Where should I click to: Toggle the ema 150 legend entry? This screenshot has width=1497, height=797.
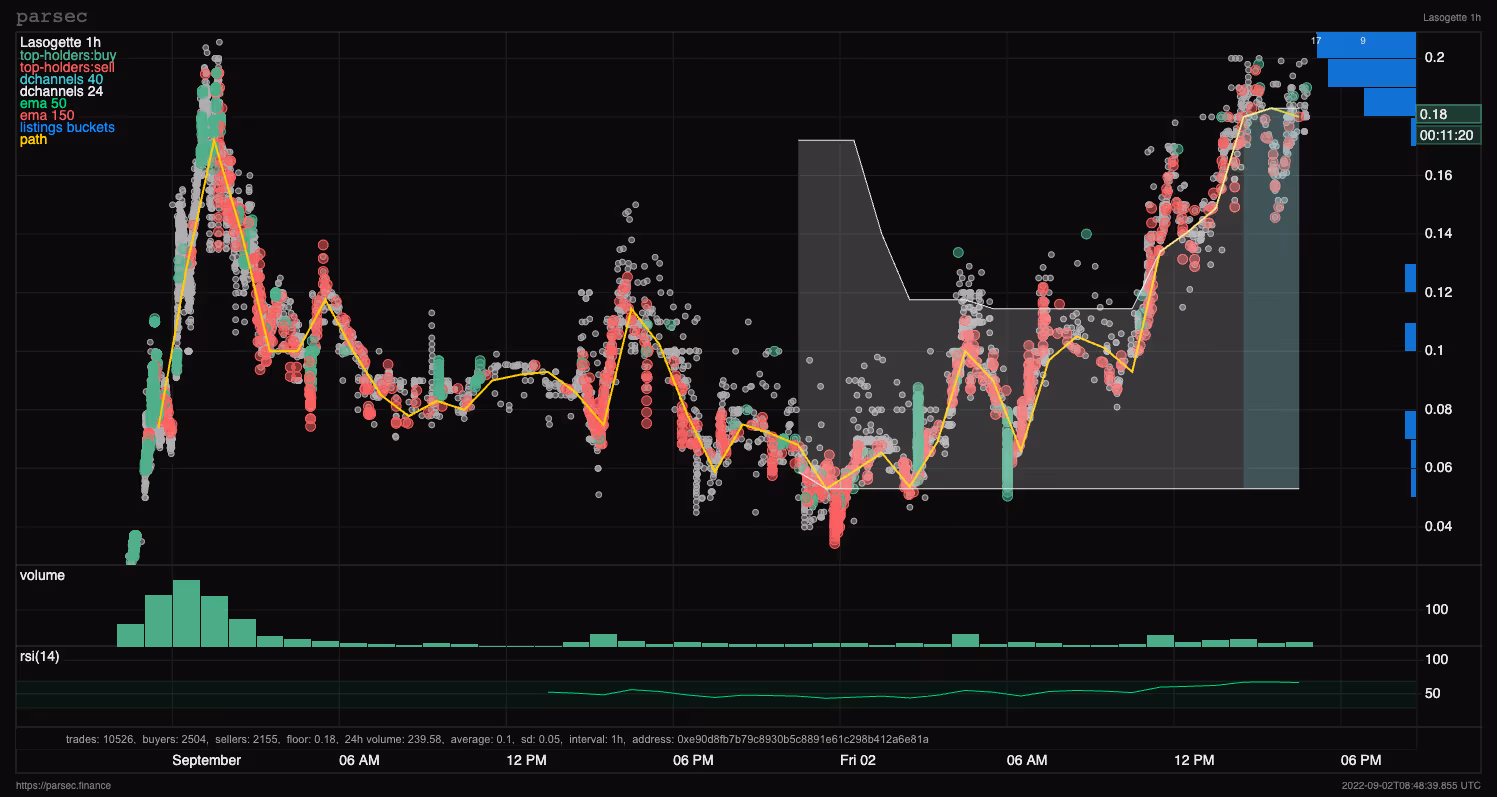point(47,115)
